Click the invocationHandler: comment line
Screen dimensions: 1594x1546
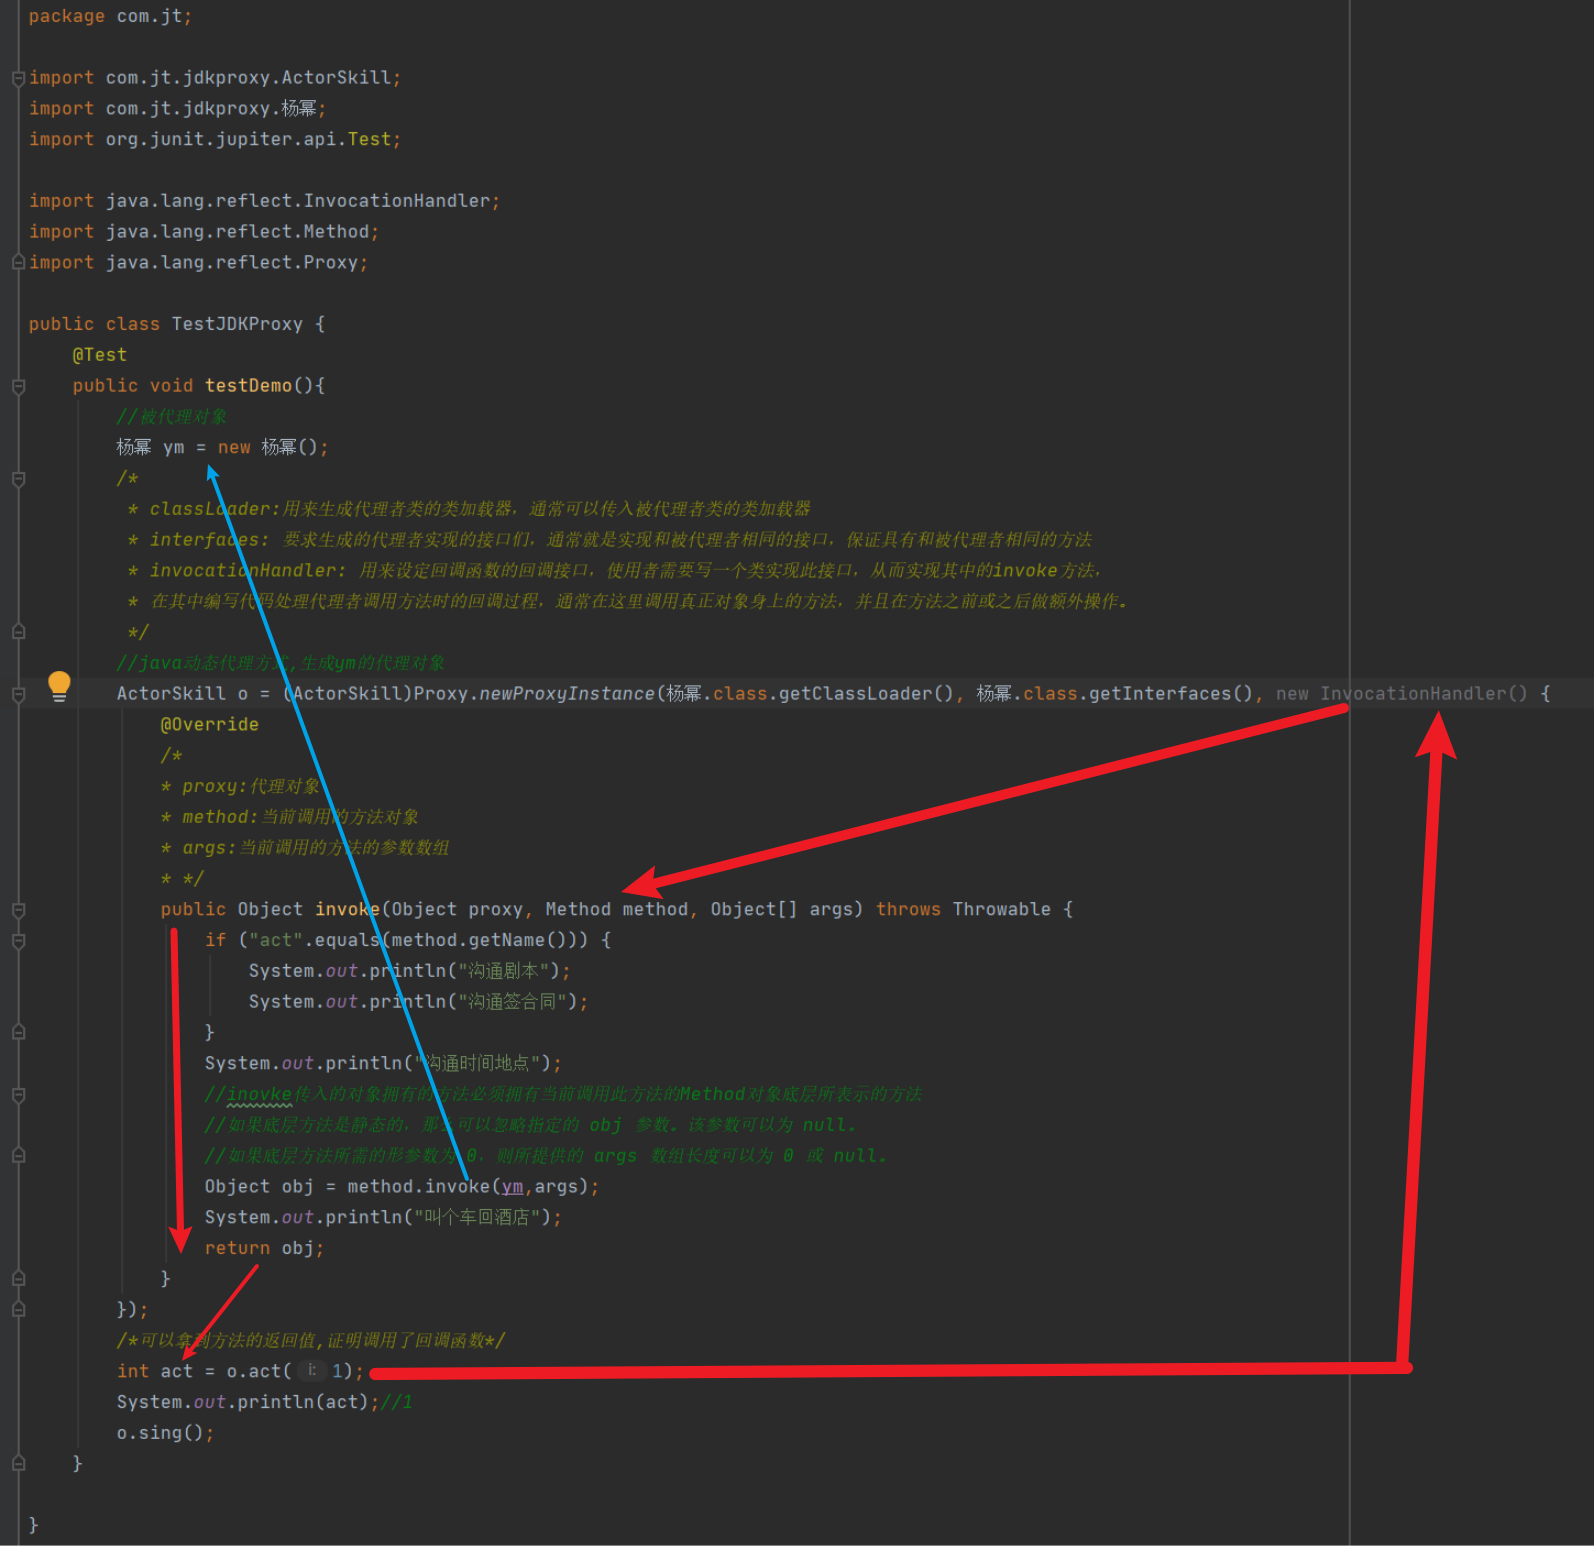(x=615, y=571)
